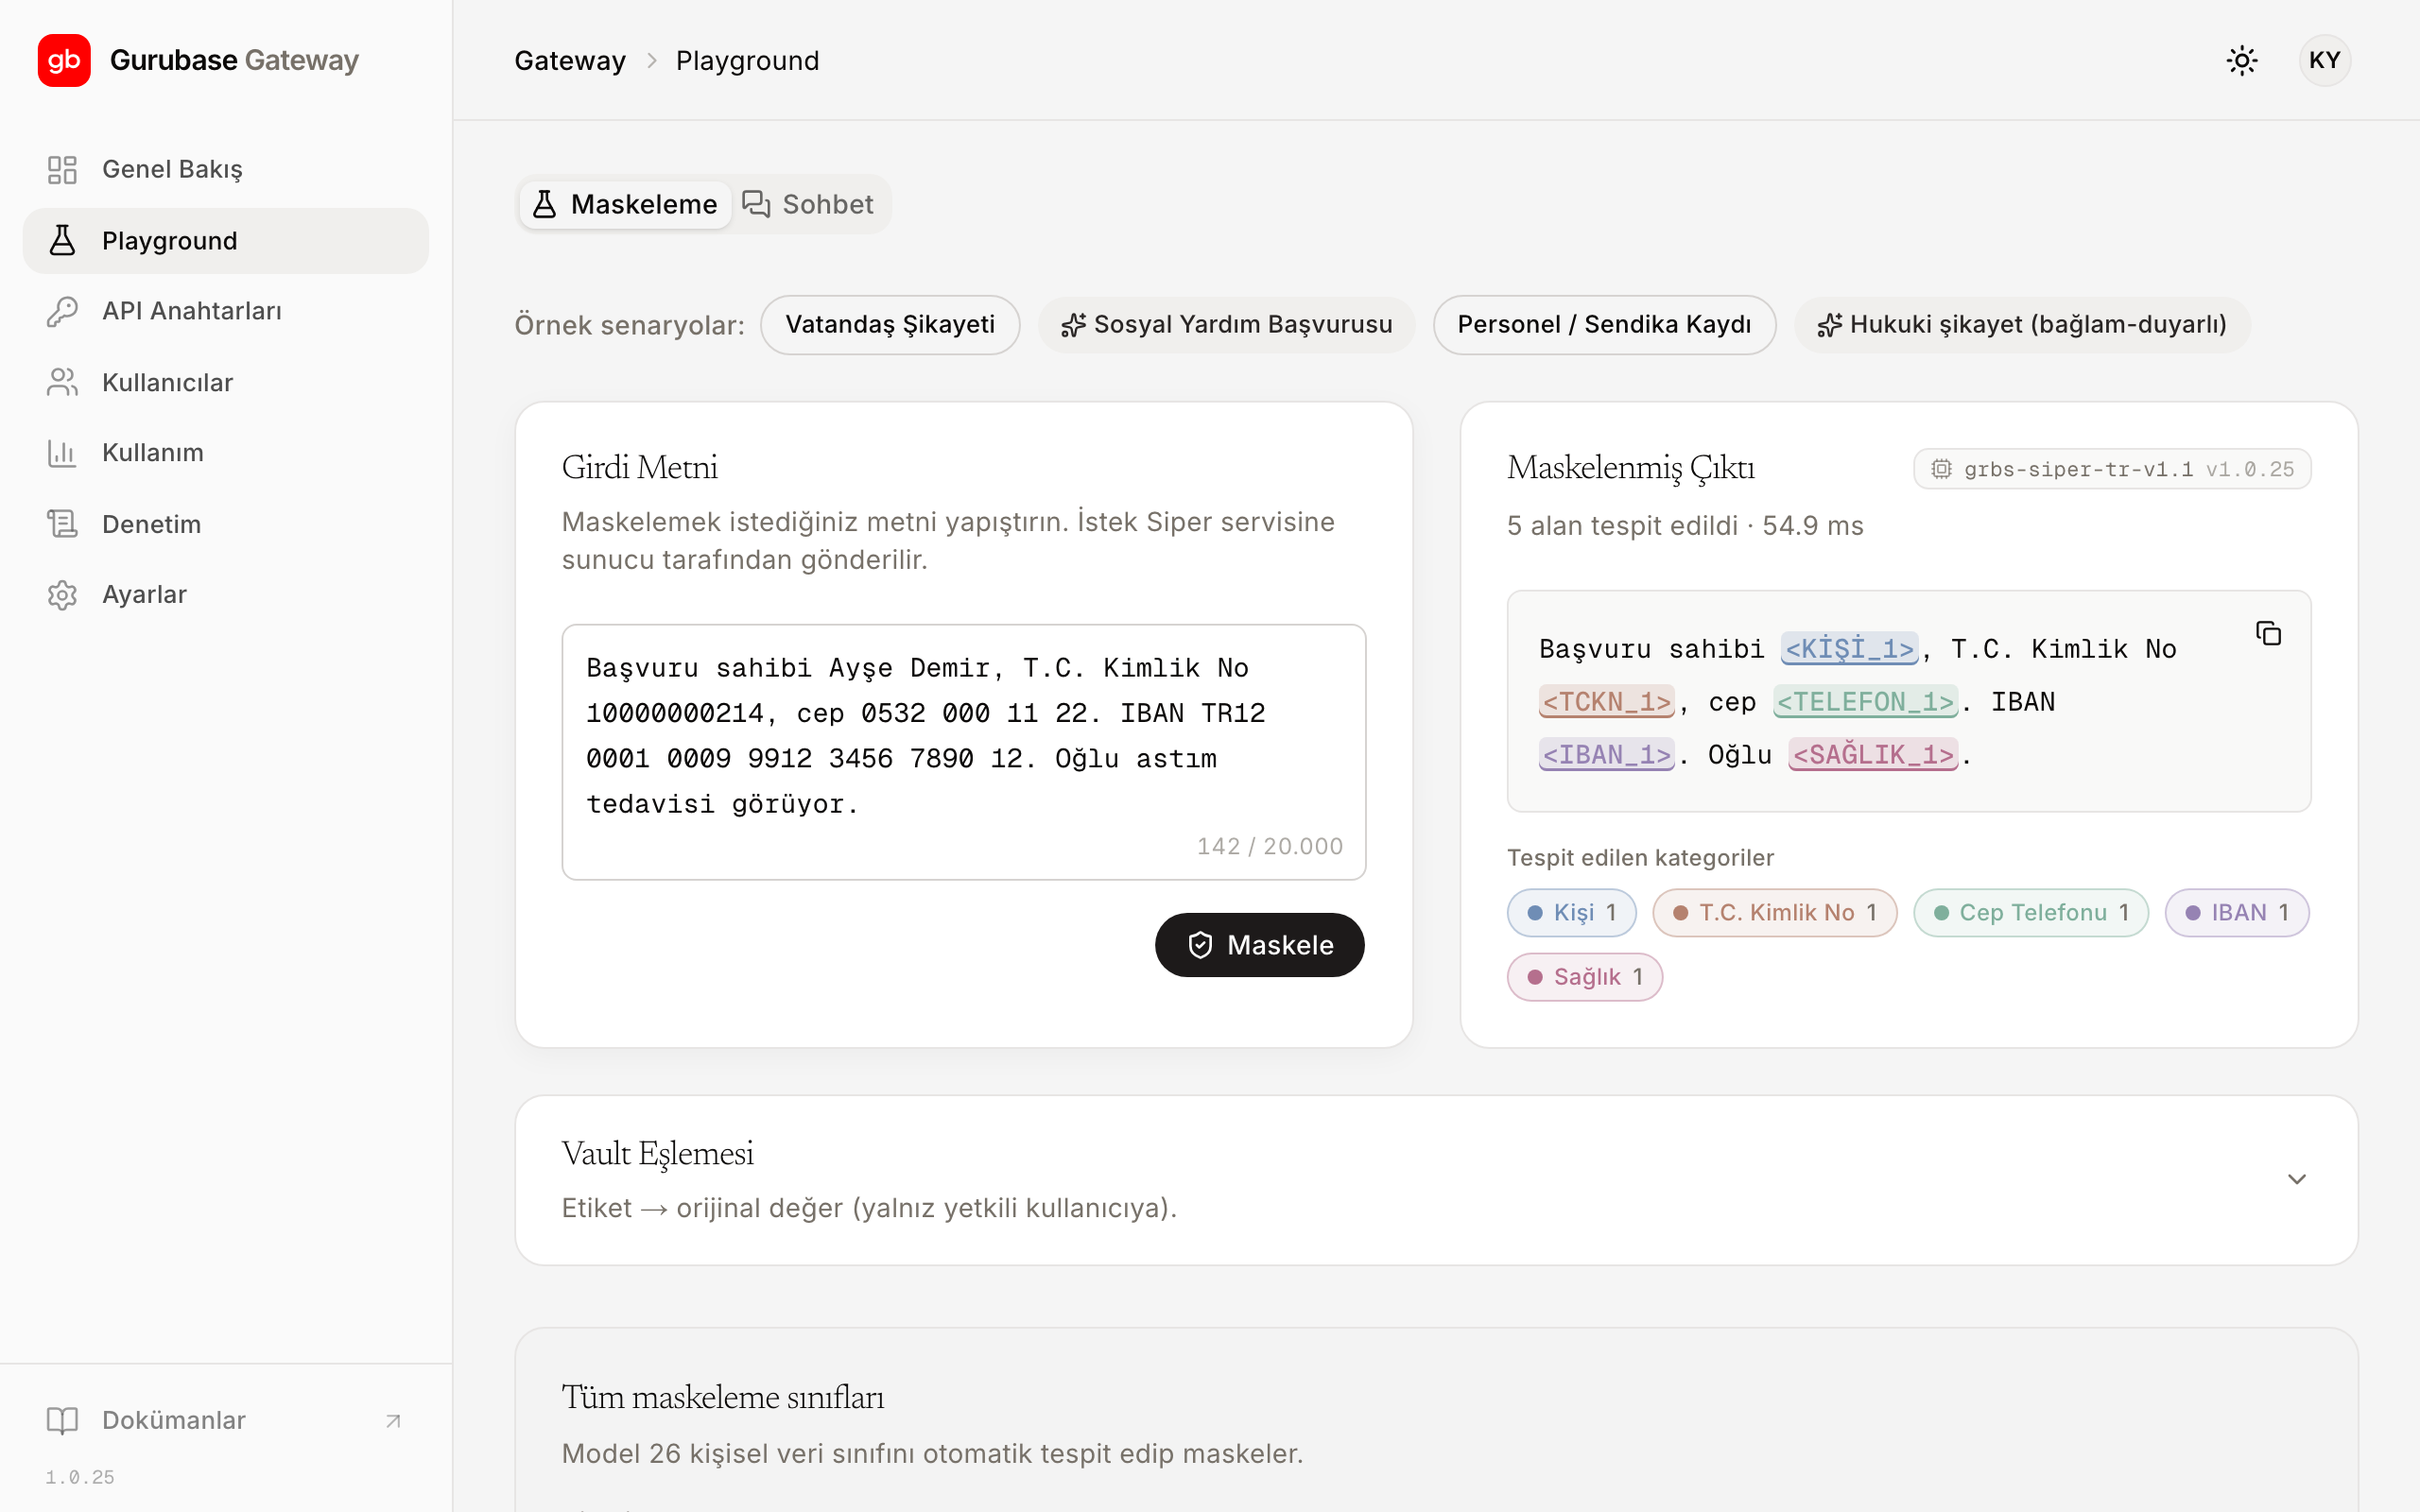
Task: Click the Gateway breadcrumb link
Action: coord(570,61)
